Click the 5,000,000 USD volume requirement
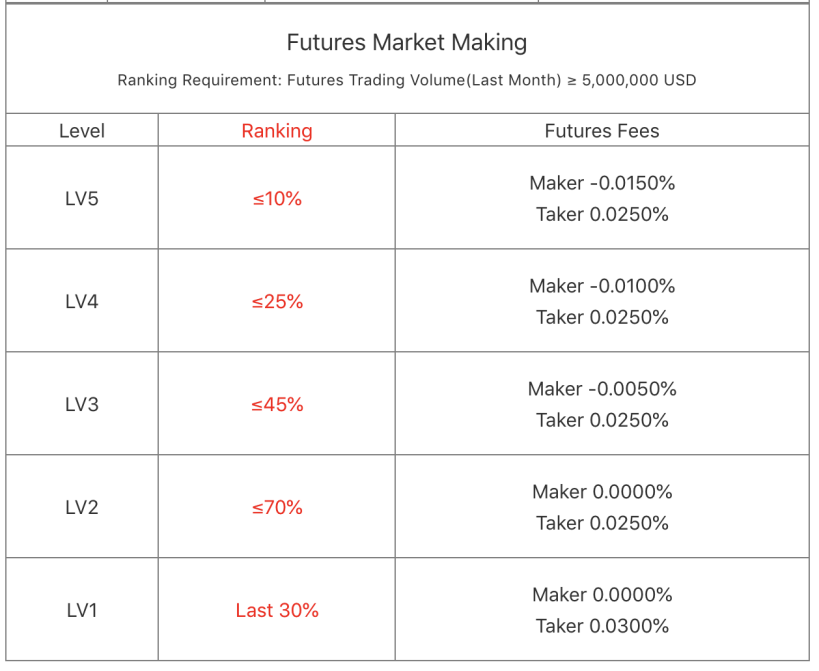This screenshot has width=819, height=671. [639, 80]
